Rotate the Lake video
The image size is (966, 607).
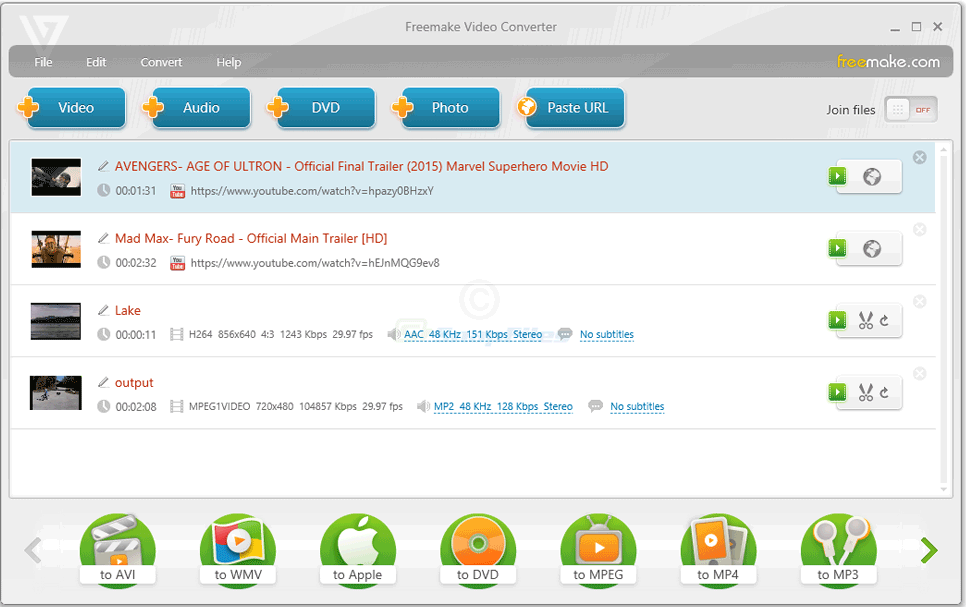884,320
